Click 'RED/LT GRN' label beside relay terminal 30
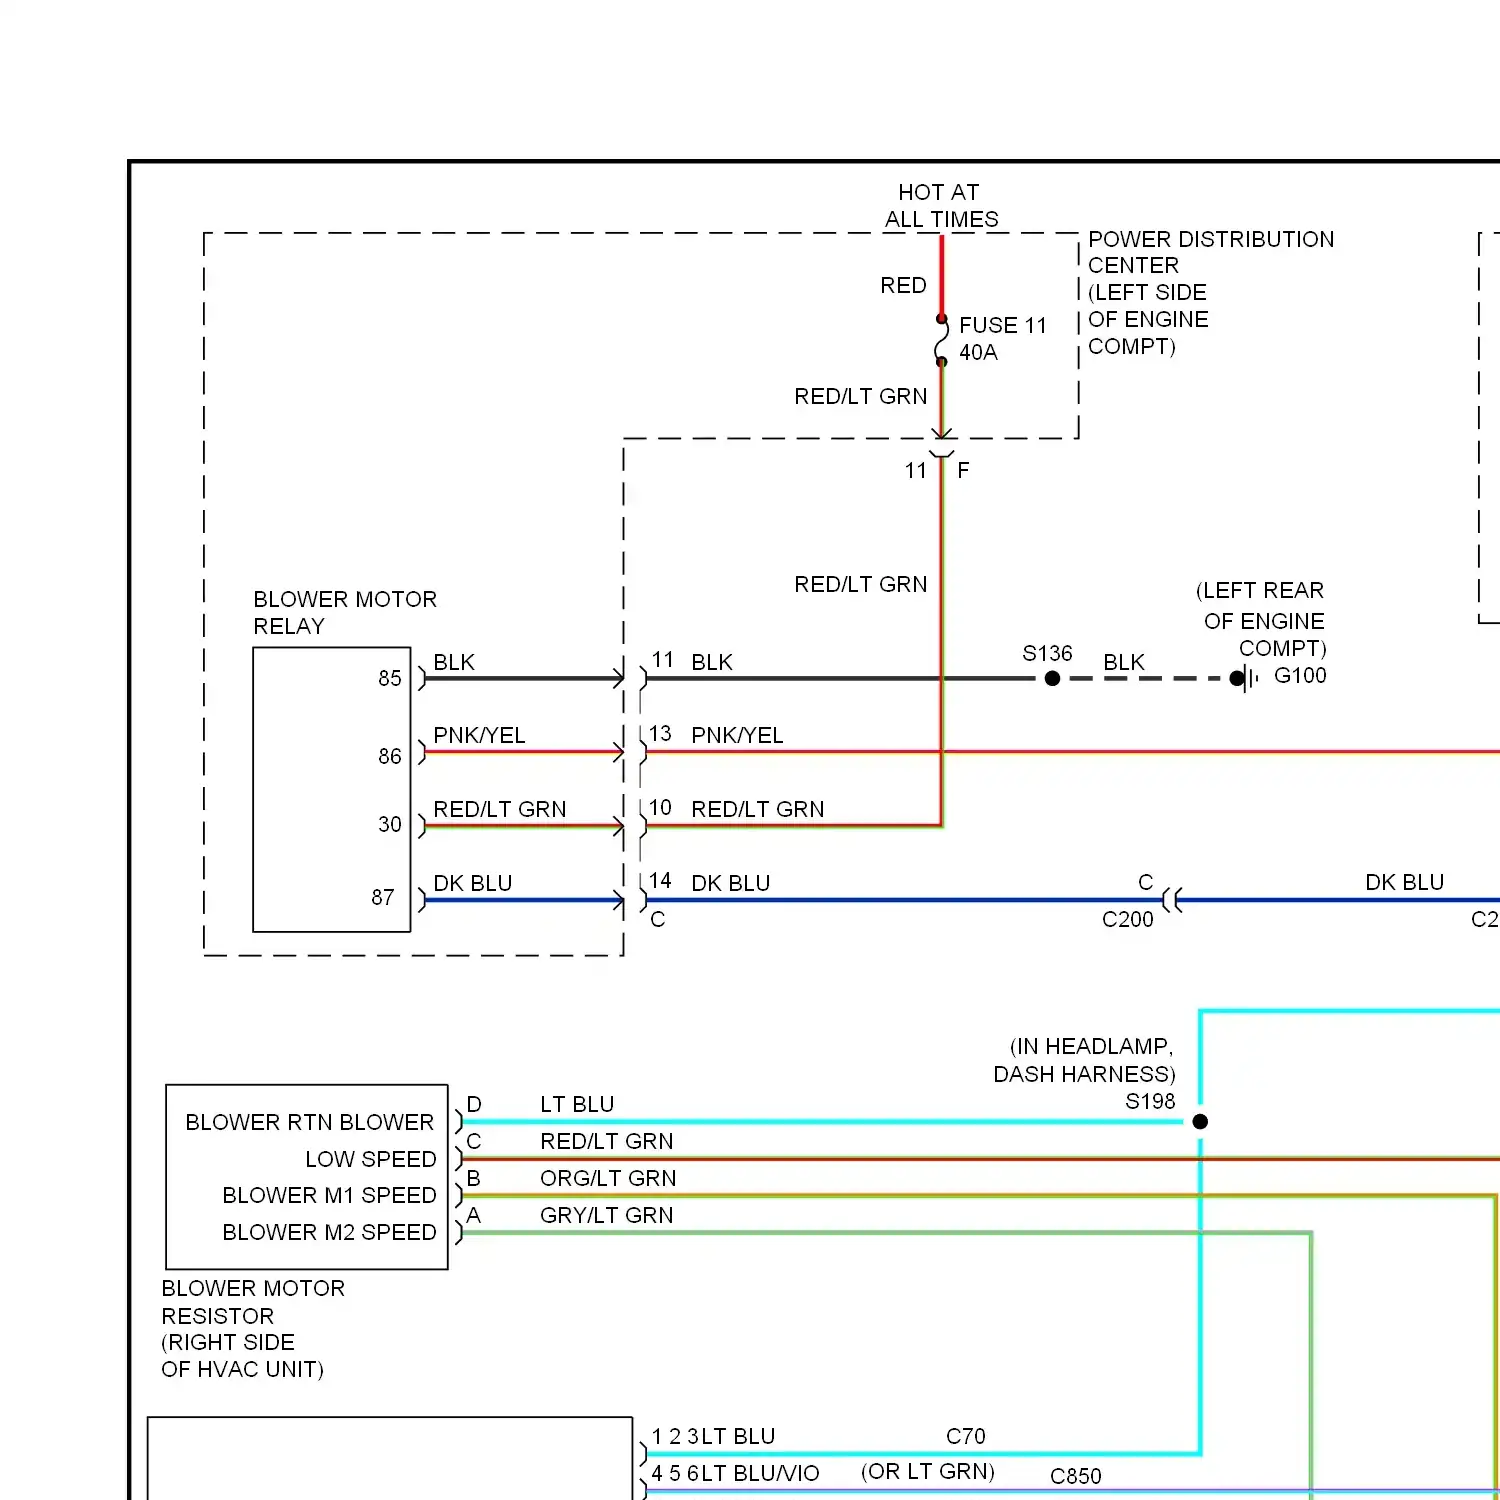Image resolution: width=1500 pixels, height=1500 pixels. coord(500,809)
